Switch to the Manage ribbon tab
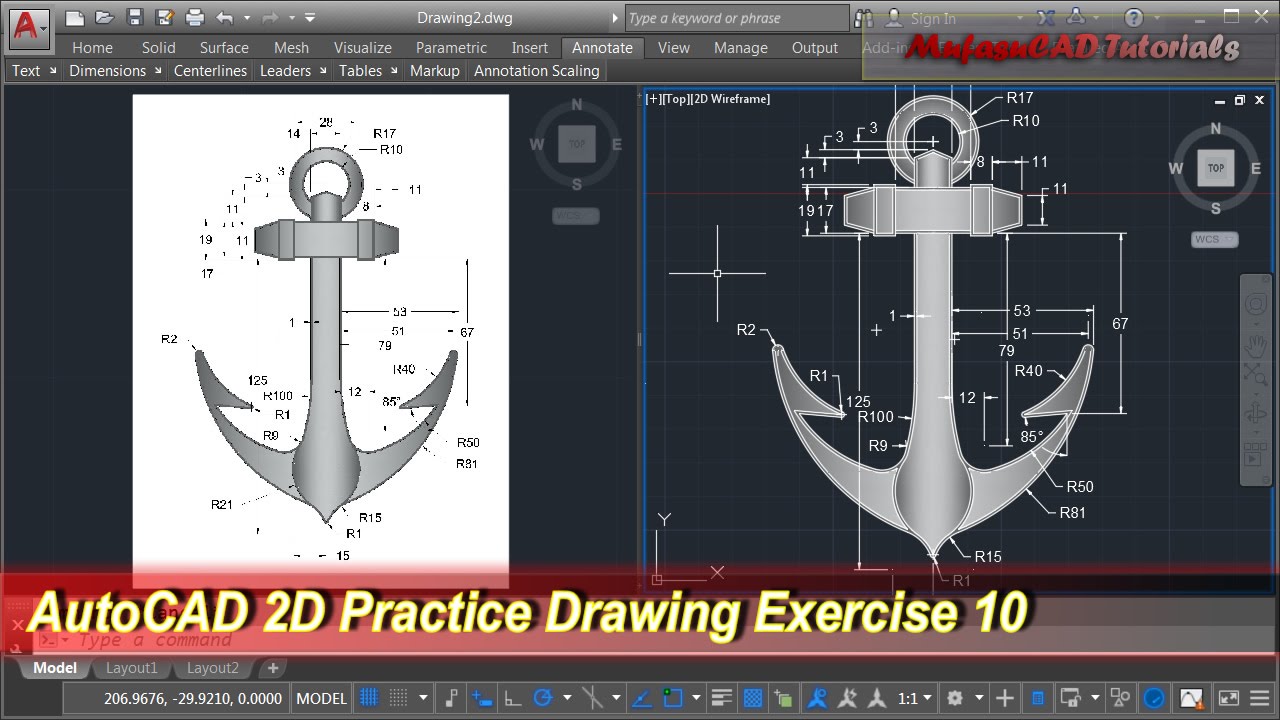 (x=741, y=47)
